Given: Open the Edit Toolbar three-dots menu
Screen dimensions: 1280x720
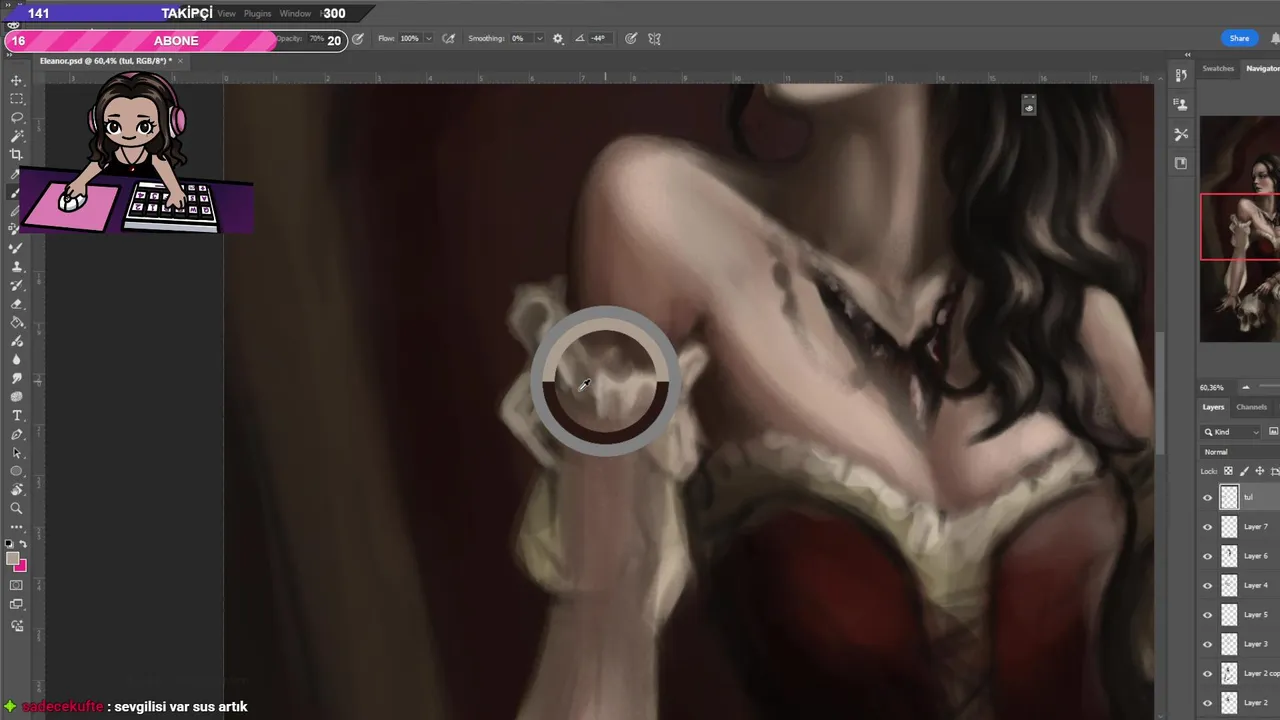Looking at the screenshot, I should [16, 526].
